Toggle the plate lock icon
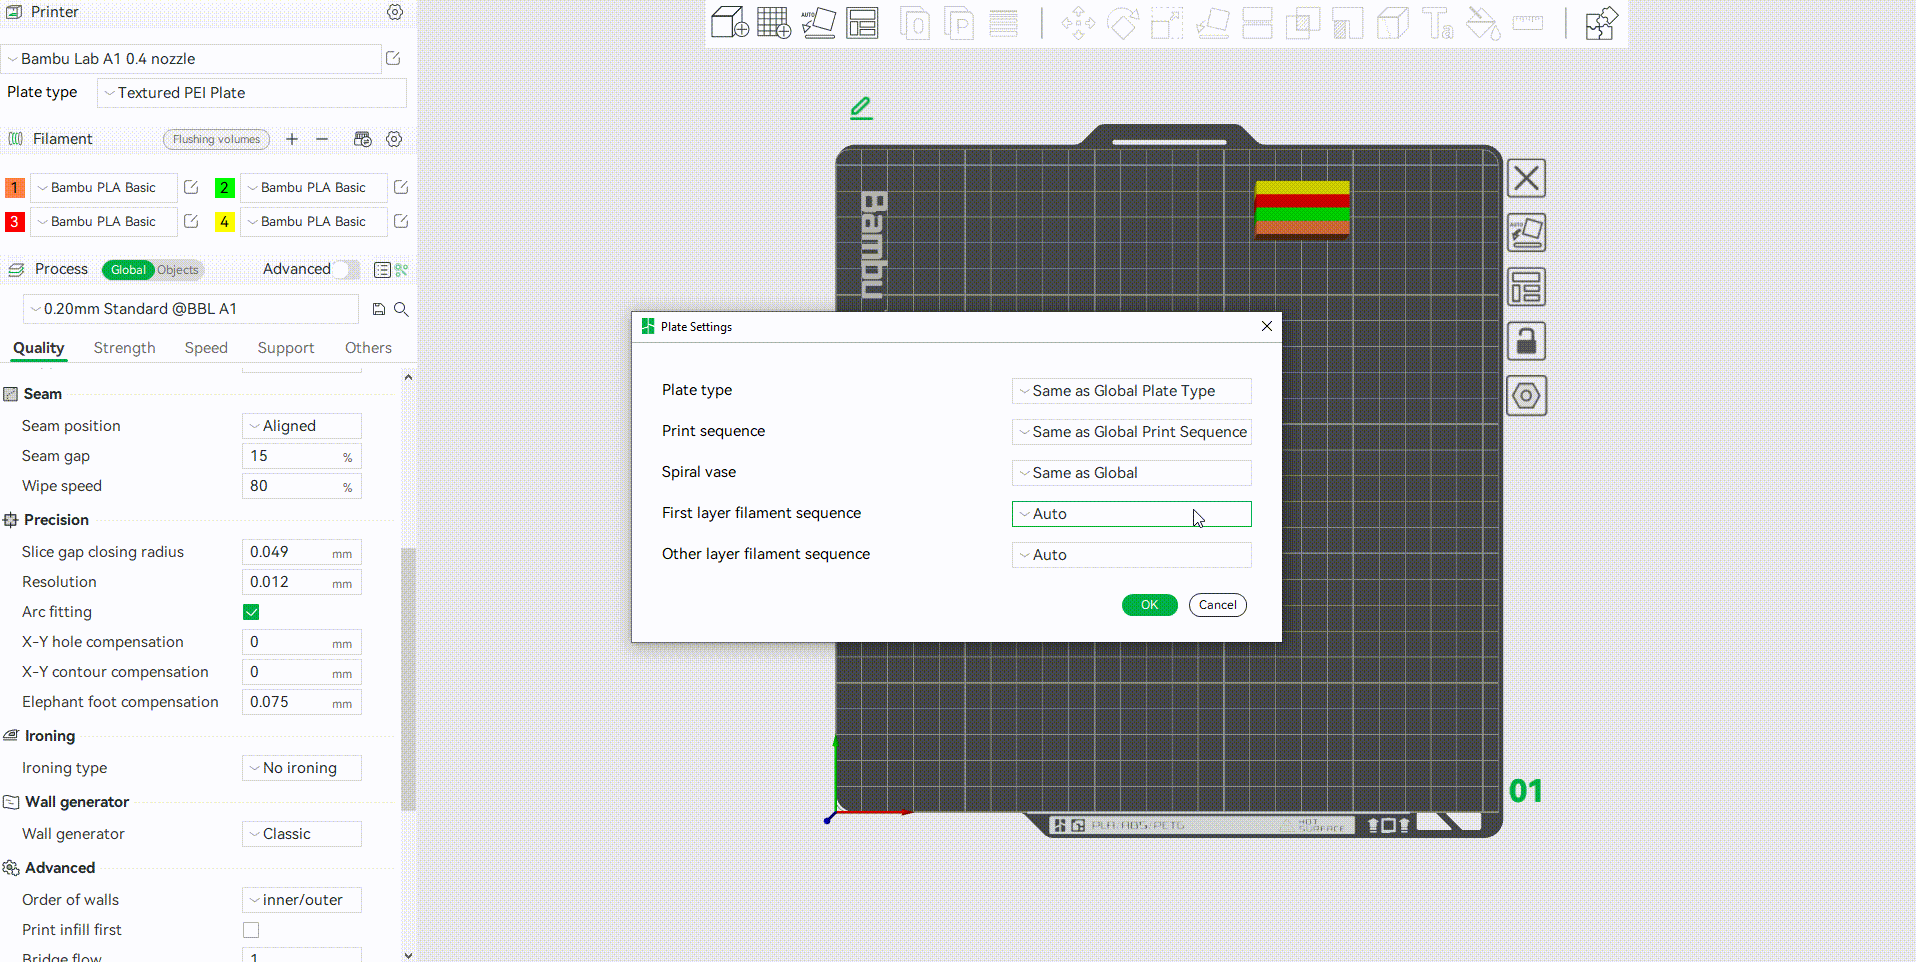 pyautogui.click(x=1526, y=341)
